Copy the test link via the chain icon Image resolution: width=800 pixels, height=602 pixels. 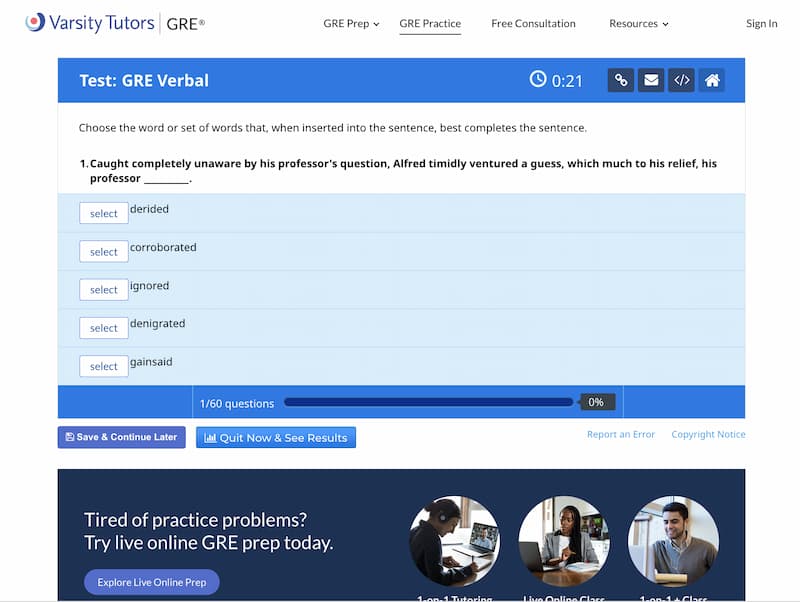point(620,80)
